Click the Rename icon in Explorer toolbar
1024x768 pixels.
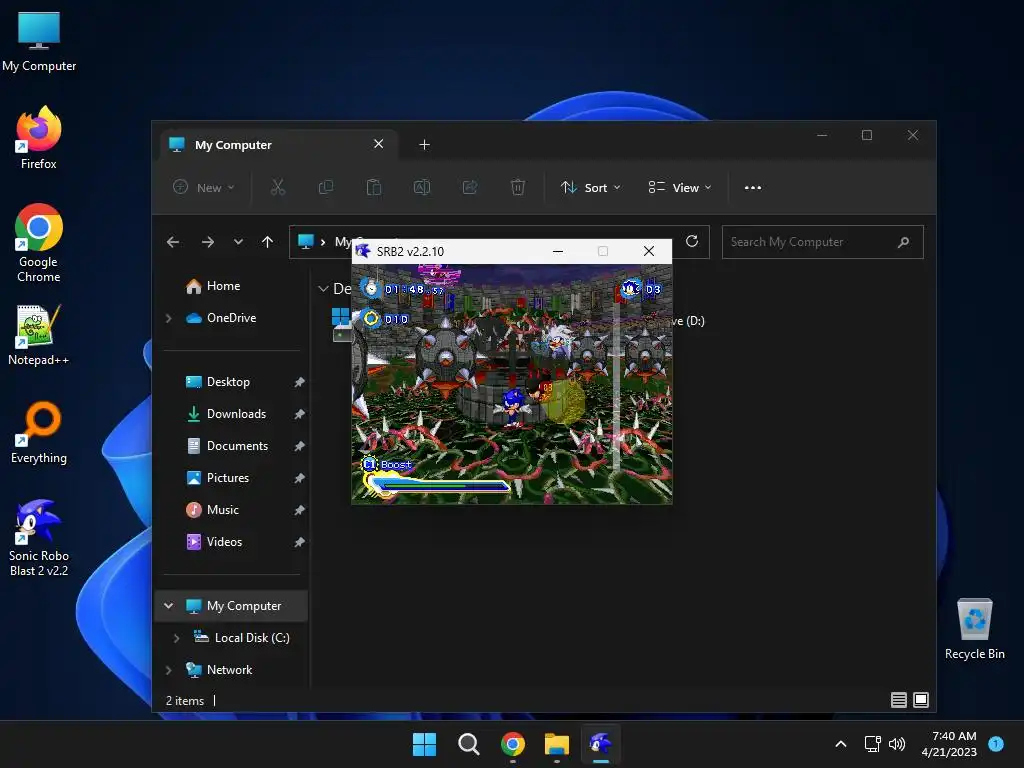point(421,187)
